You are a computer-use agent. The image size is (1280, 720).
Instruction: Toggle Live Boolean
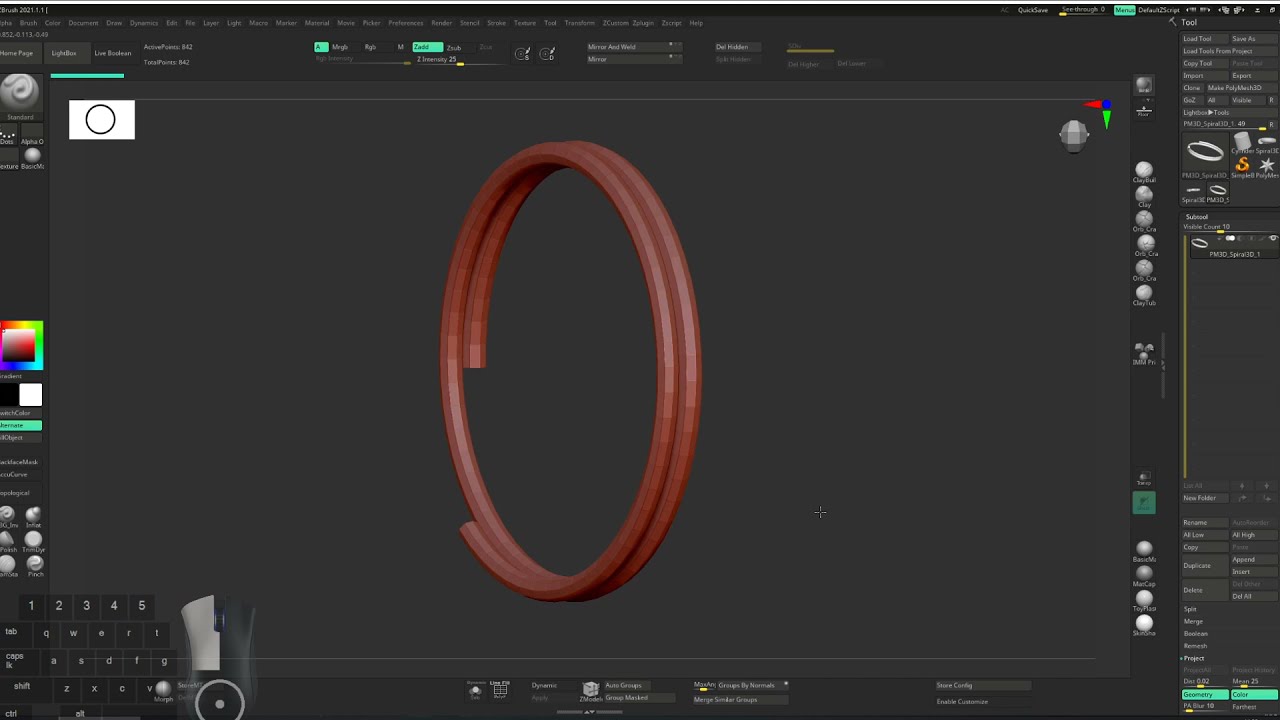[x=113, y=53]
